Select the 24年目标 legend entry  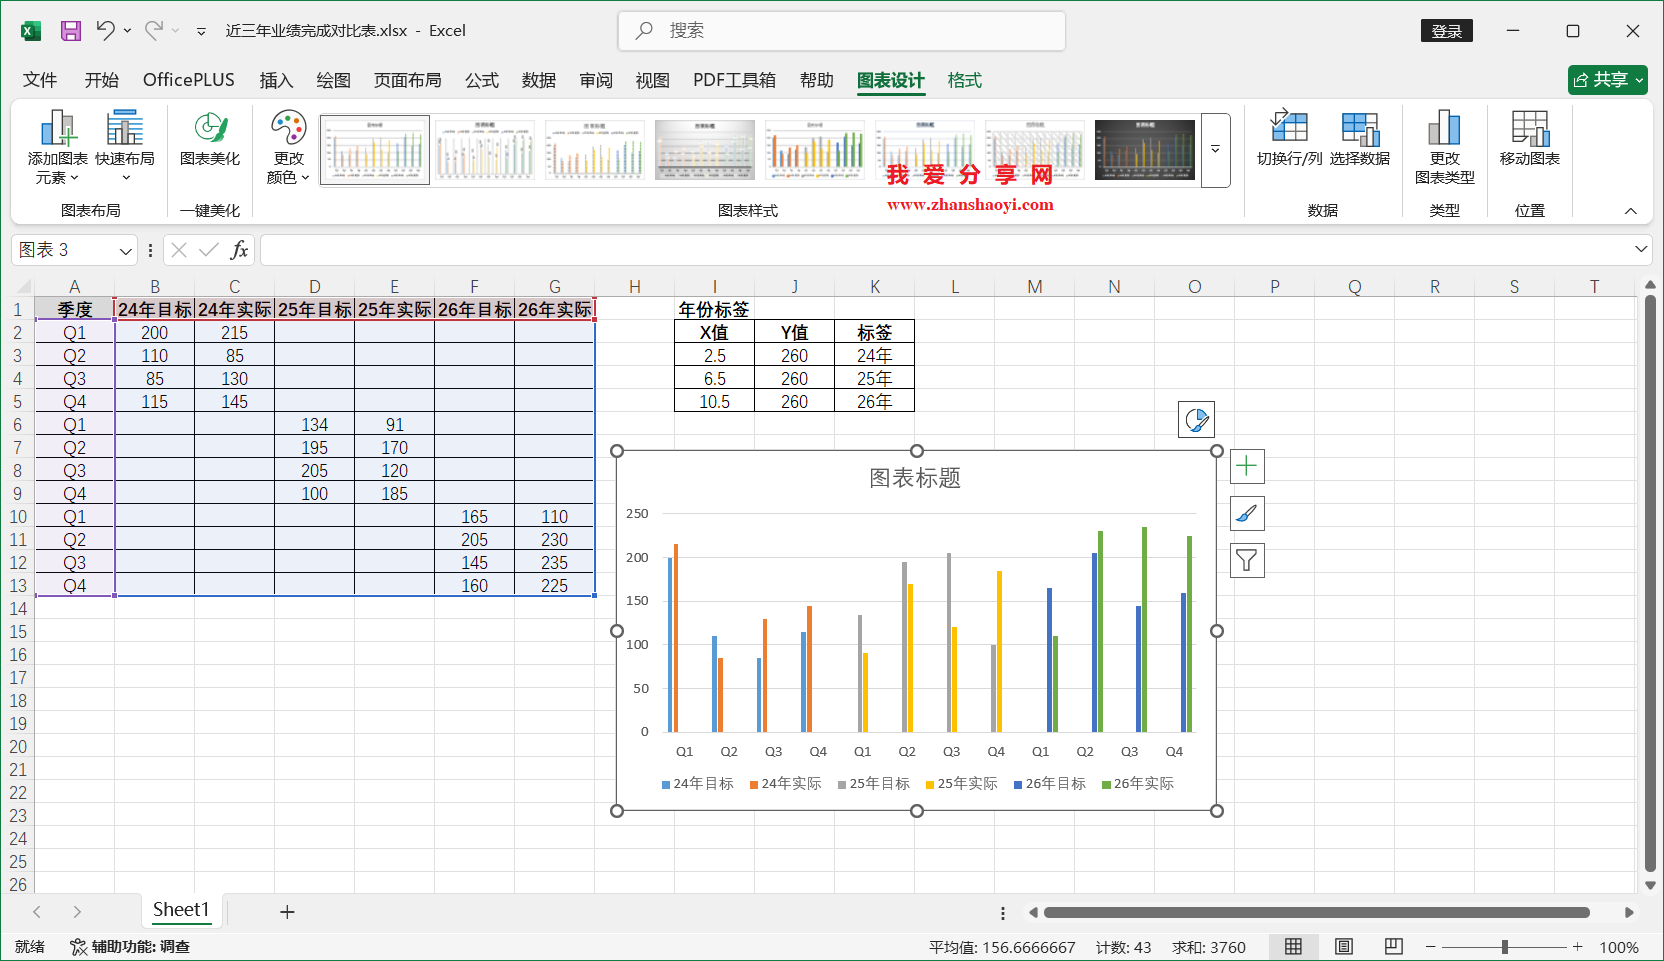[698, 784]
